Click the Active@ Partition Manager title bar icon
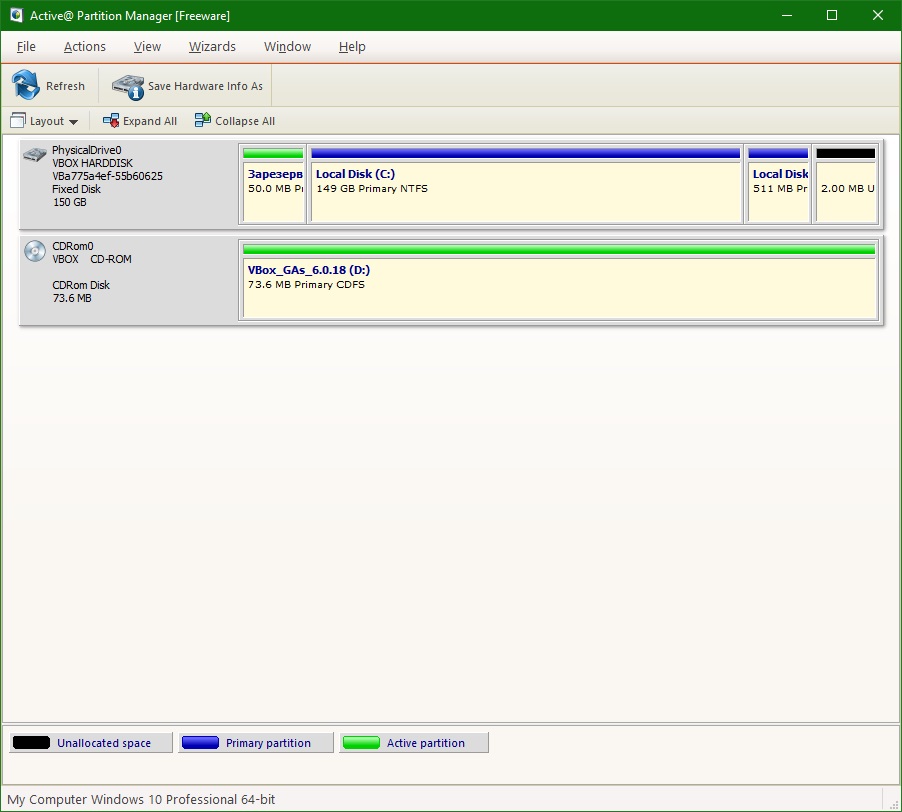This screenshot has height=812, width=902. [x=15, y=15]
